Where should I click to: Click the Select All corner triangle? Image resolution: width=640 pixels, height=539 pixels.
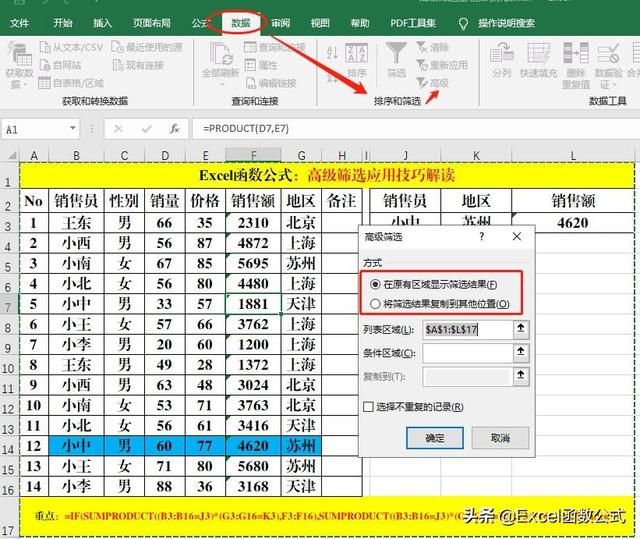[x=11, y=155]
